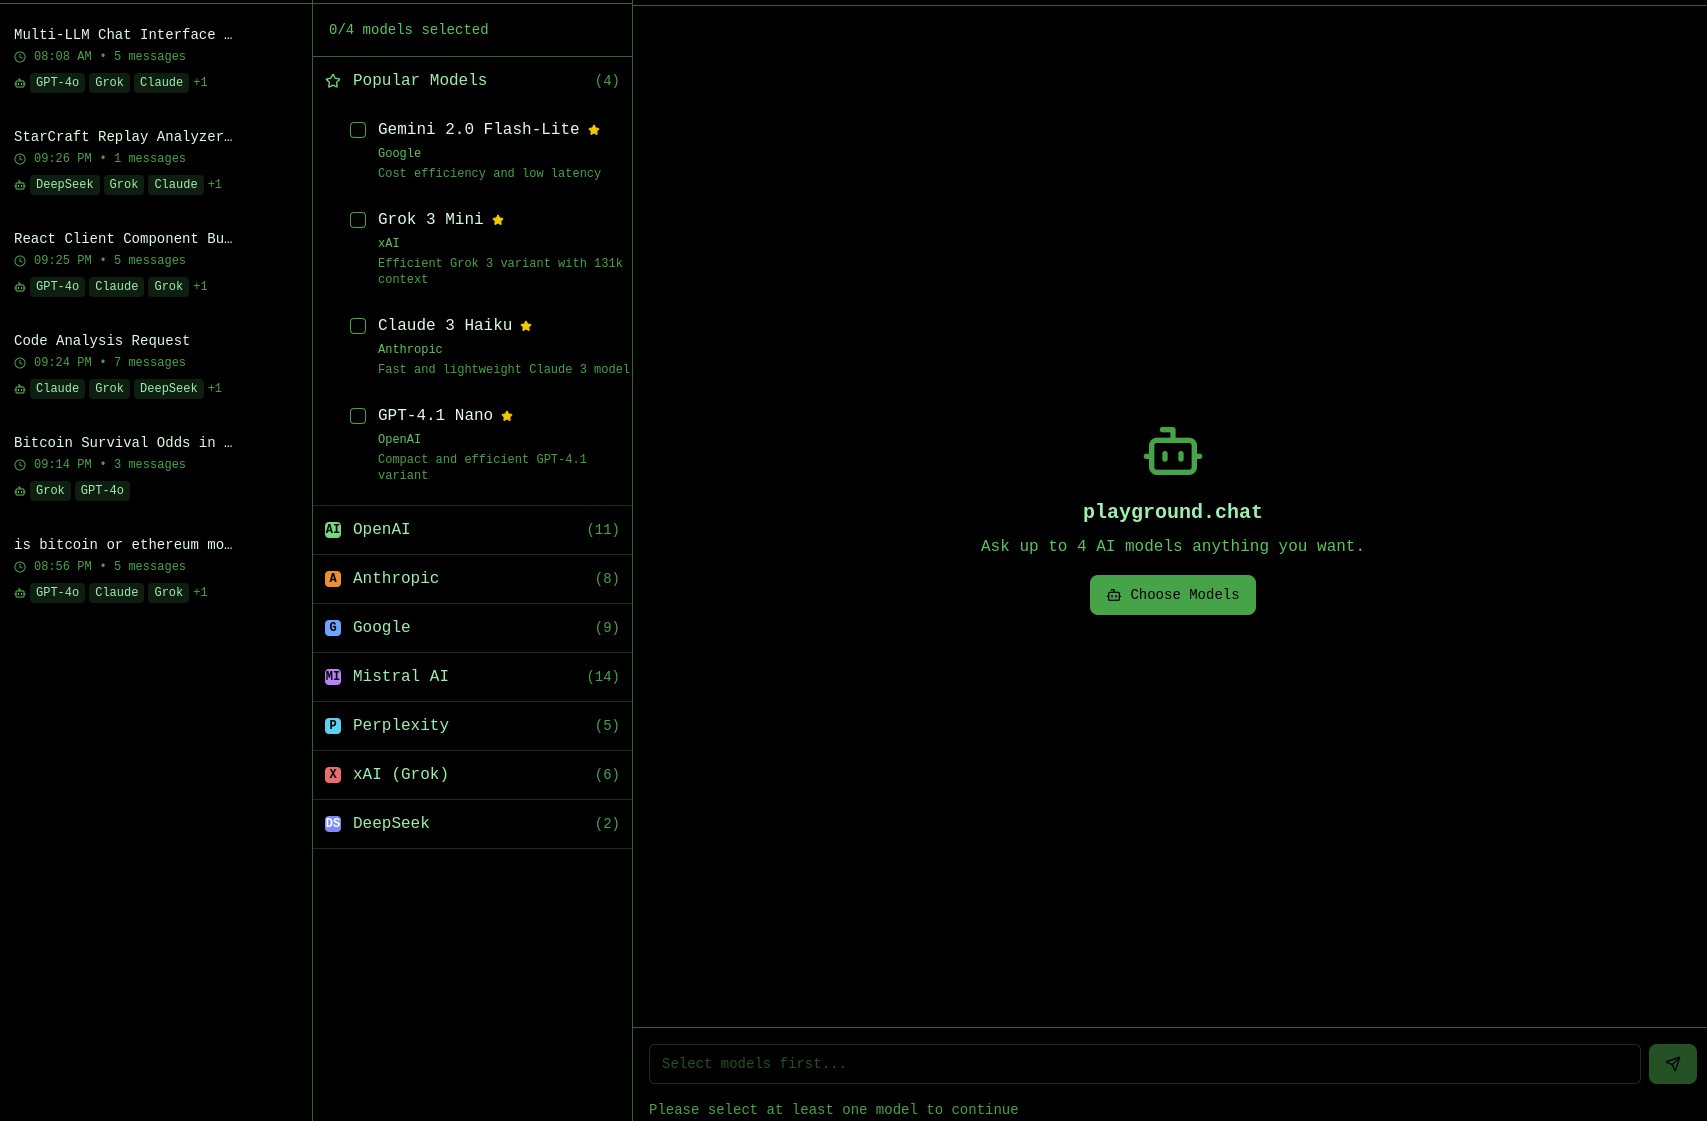
Task: Click the clock icon next to 08:08 AM
Action: [x=20, y=57]
